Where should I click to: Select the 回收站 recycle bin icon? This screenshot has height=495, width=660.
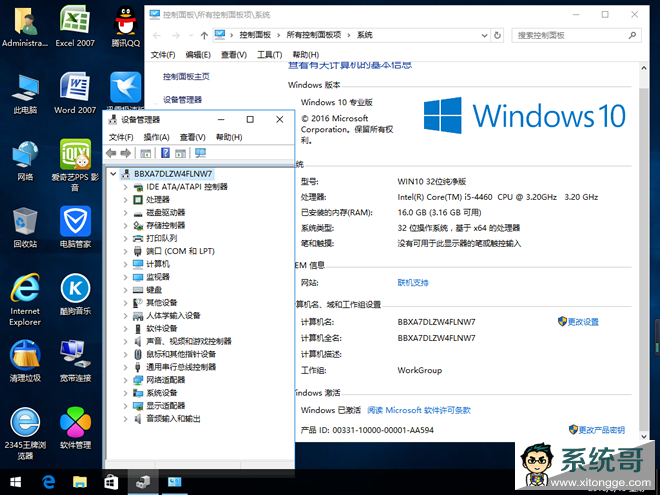click(x=25, y=227)
